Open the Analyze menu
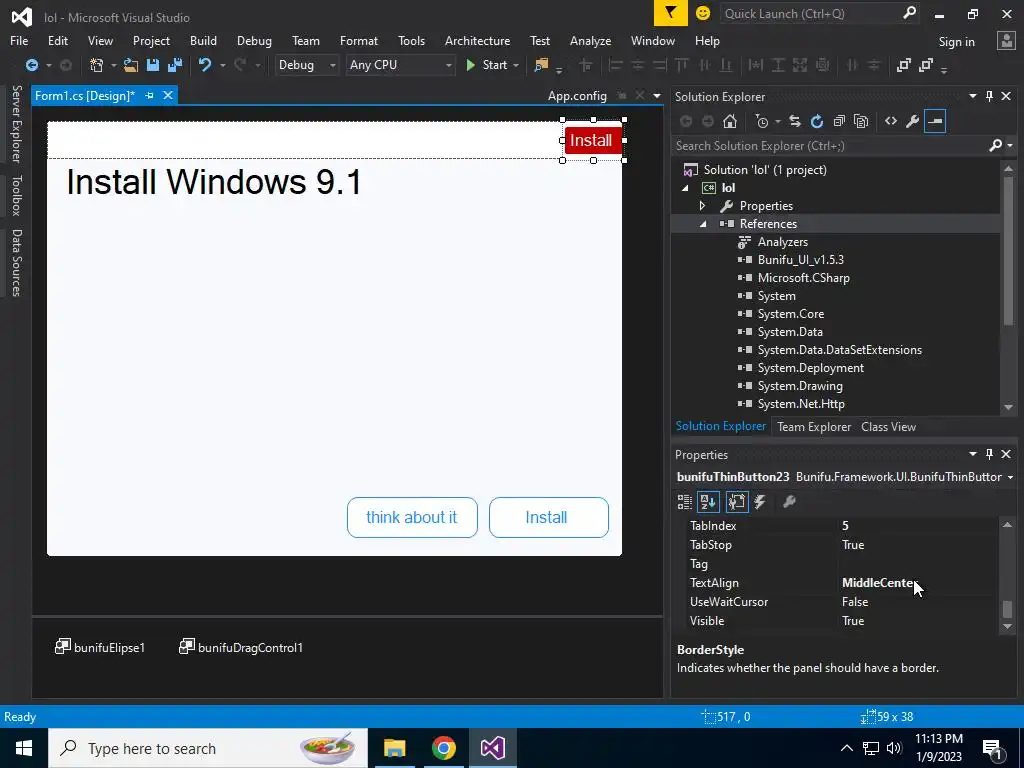 [x=590, y=40]
